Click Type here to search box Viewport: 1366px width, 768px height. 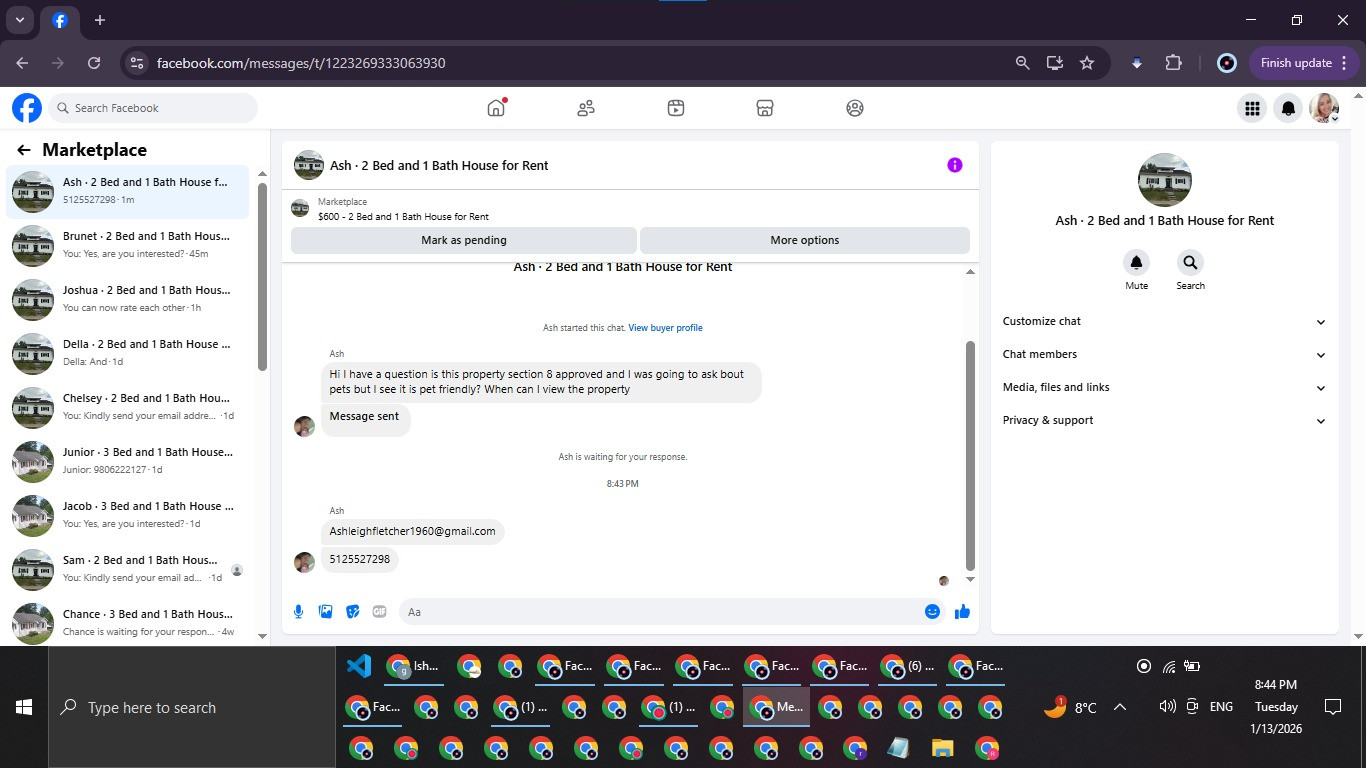click(192, 707)
